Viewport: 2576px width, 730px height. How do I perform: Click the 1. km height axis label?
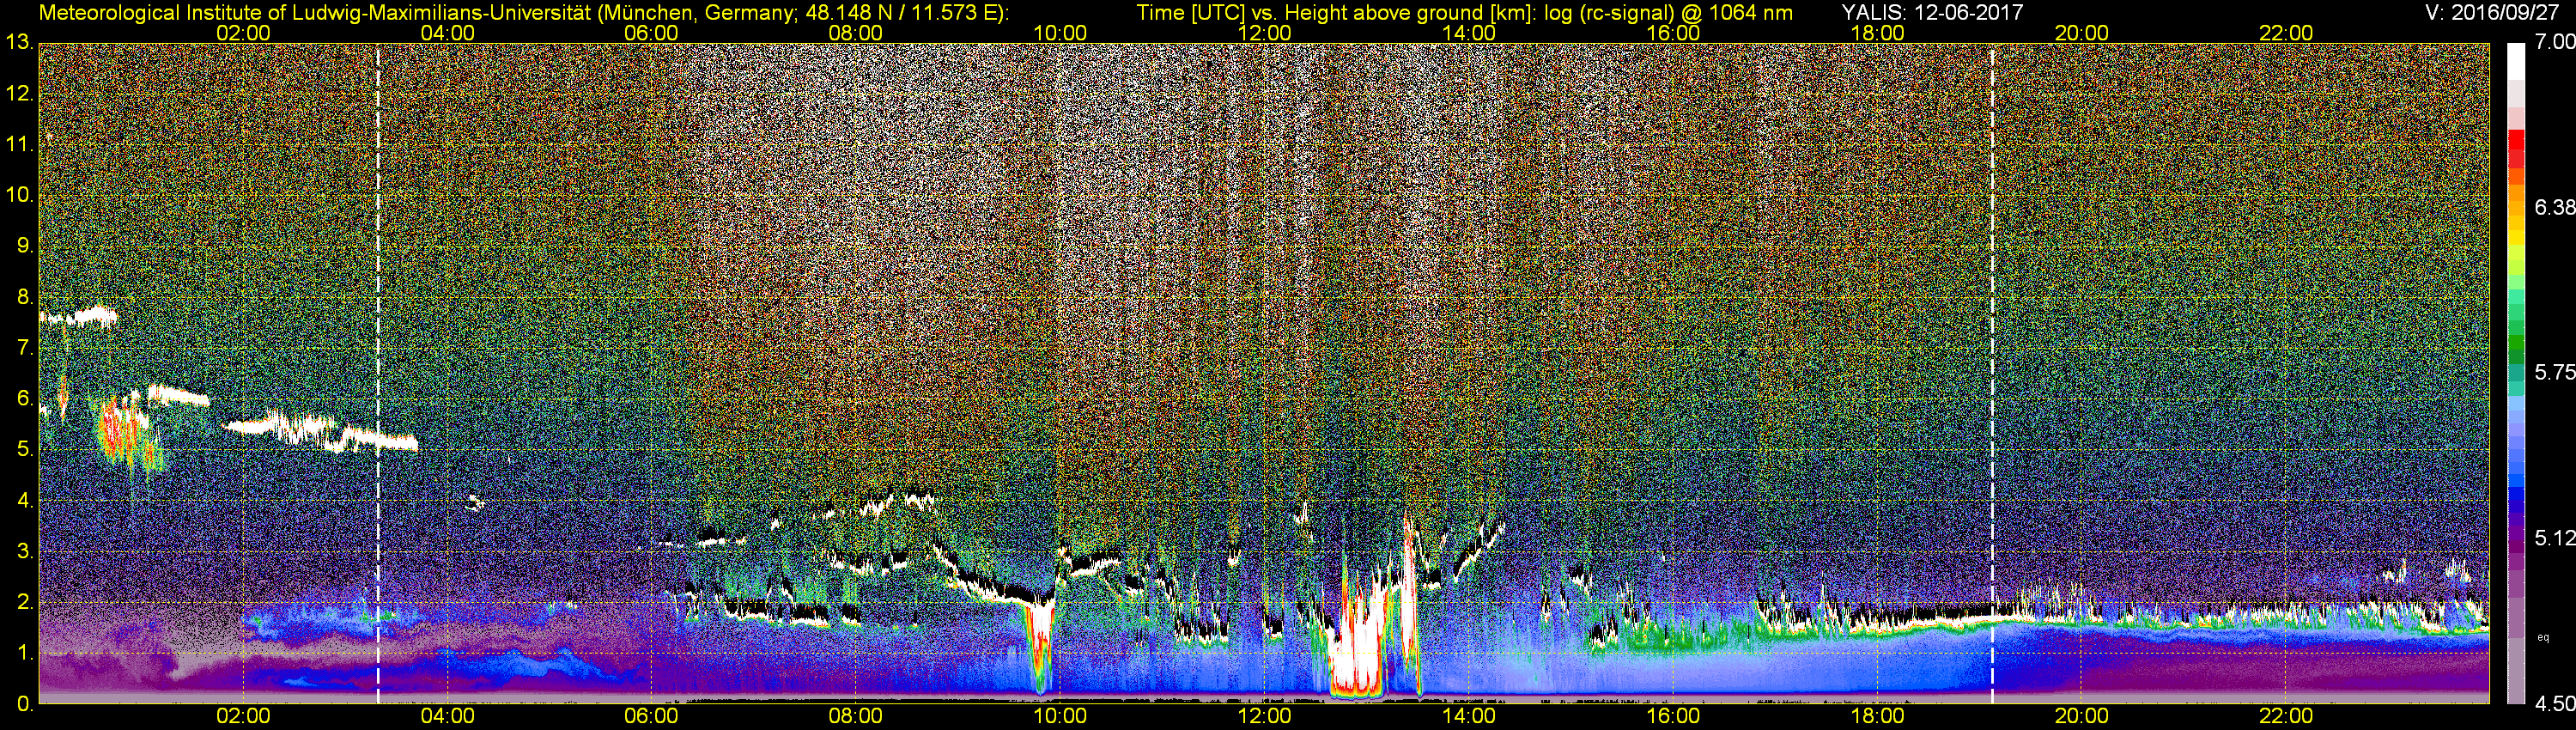click(x=24, y=653)
